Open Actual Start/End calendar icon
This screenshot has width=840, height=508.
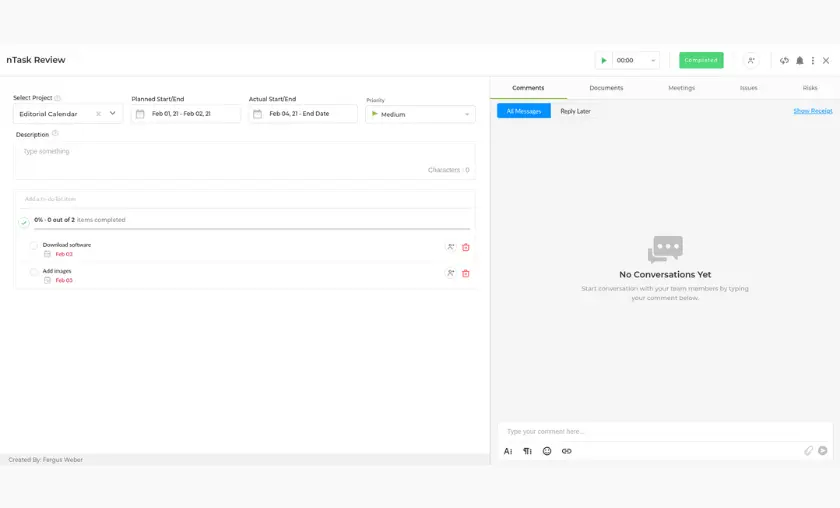(x=257, y=114)
